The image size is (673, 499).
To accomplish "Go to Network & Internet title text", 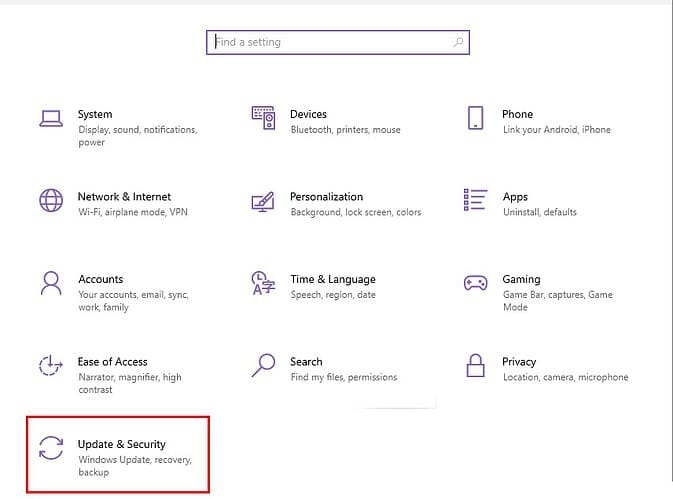I will coord(124,197).
